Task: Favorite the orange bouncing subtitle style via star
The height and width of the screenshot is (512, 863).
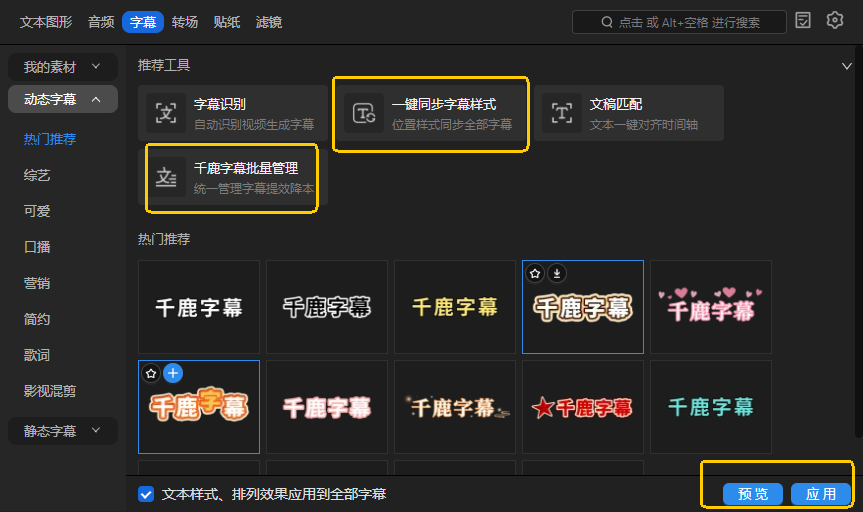Action: coord(151,373)
